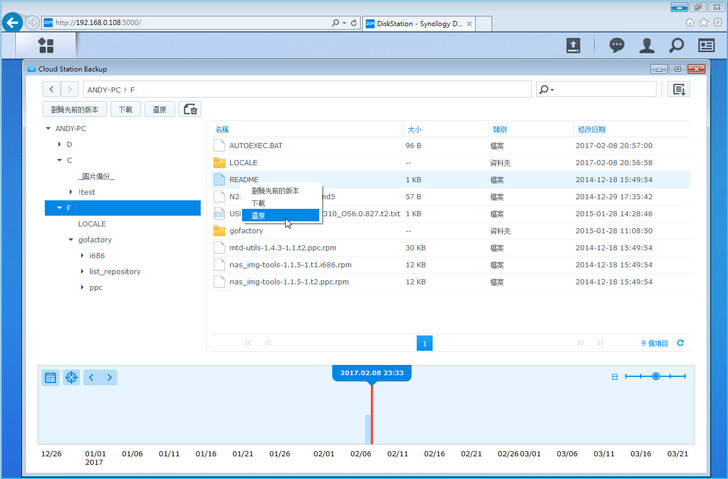The height and width of the screenshot is (479, 728).
Task: Open the user account options icon
Action: (647, 45)
